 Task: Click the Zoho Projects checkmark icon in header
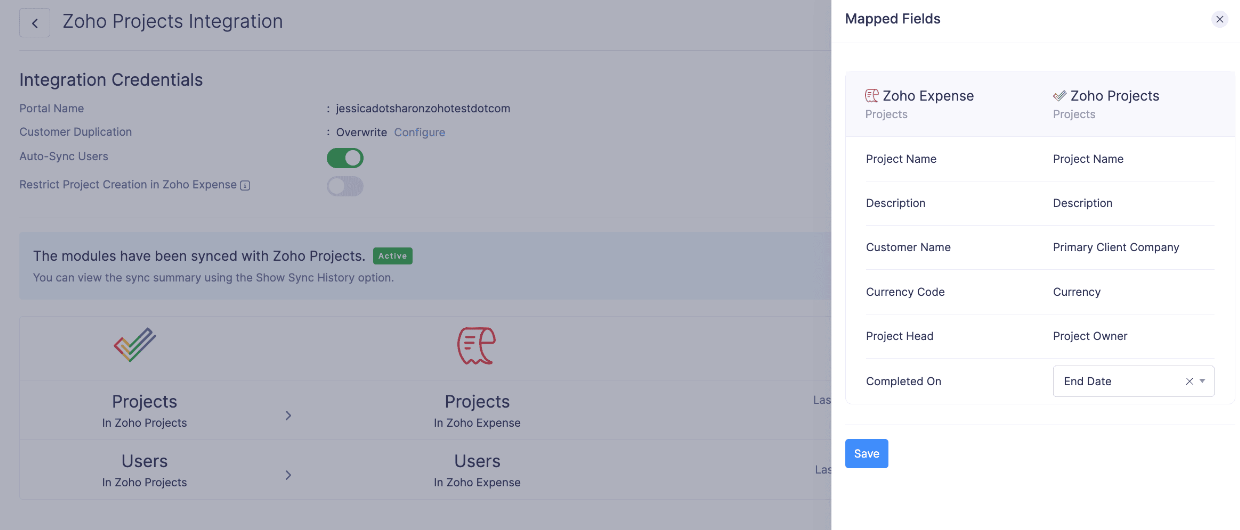[1060, 96]
